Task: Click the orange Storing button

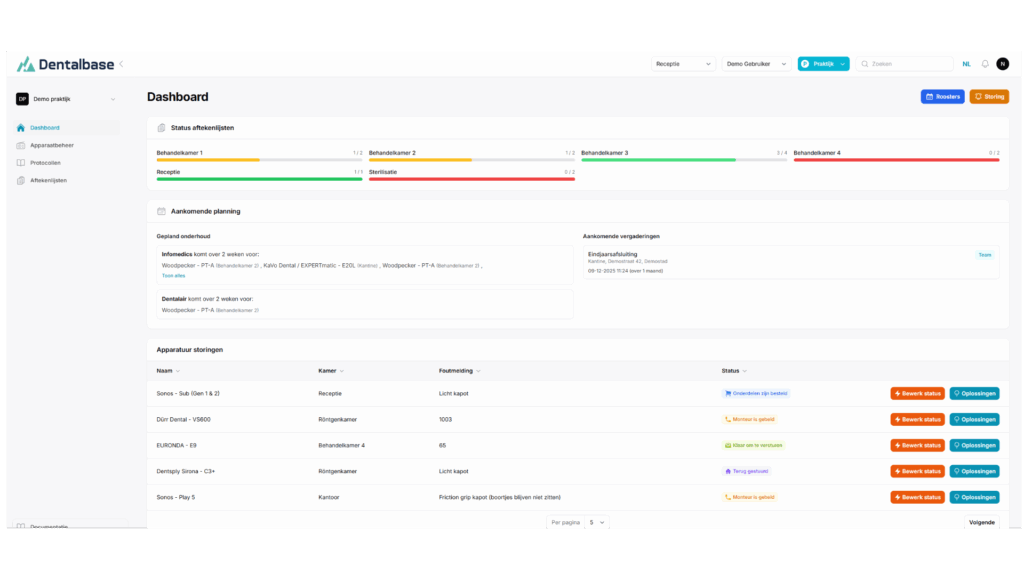Action: [989, 97]
